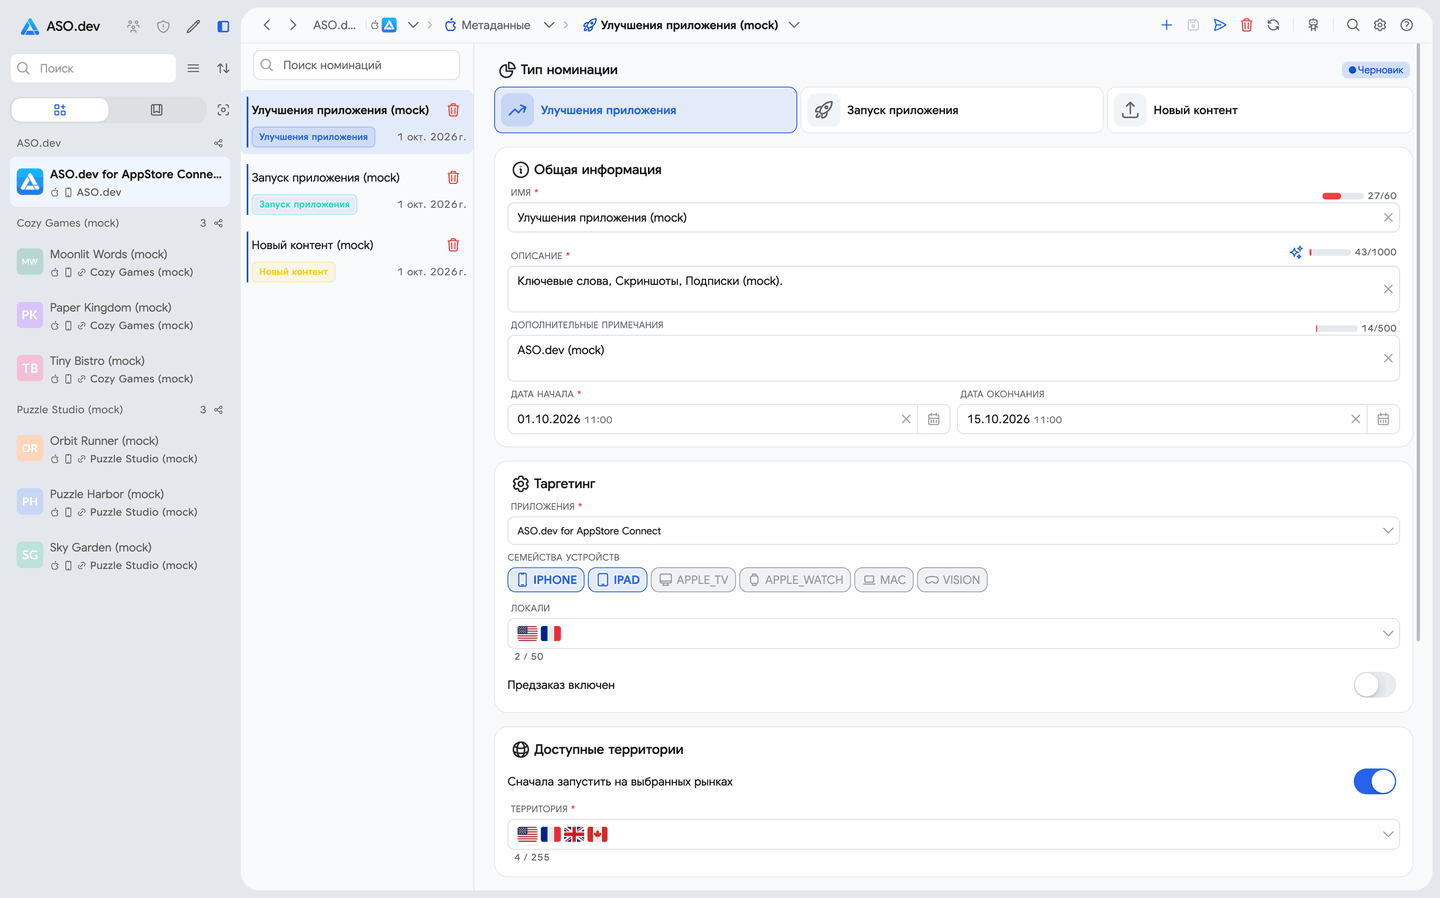
Task: Click the shield icon in sidebar header
Action: (163, 26)
